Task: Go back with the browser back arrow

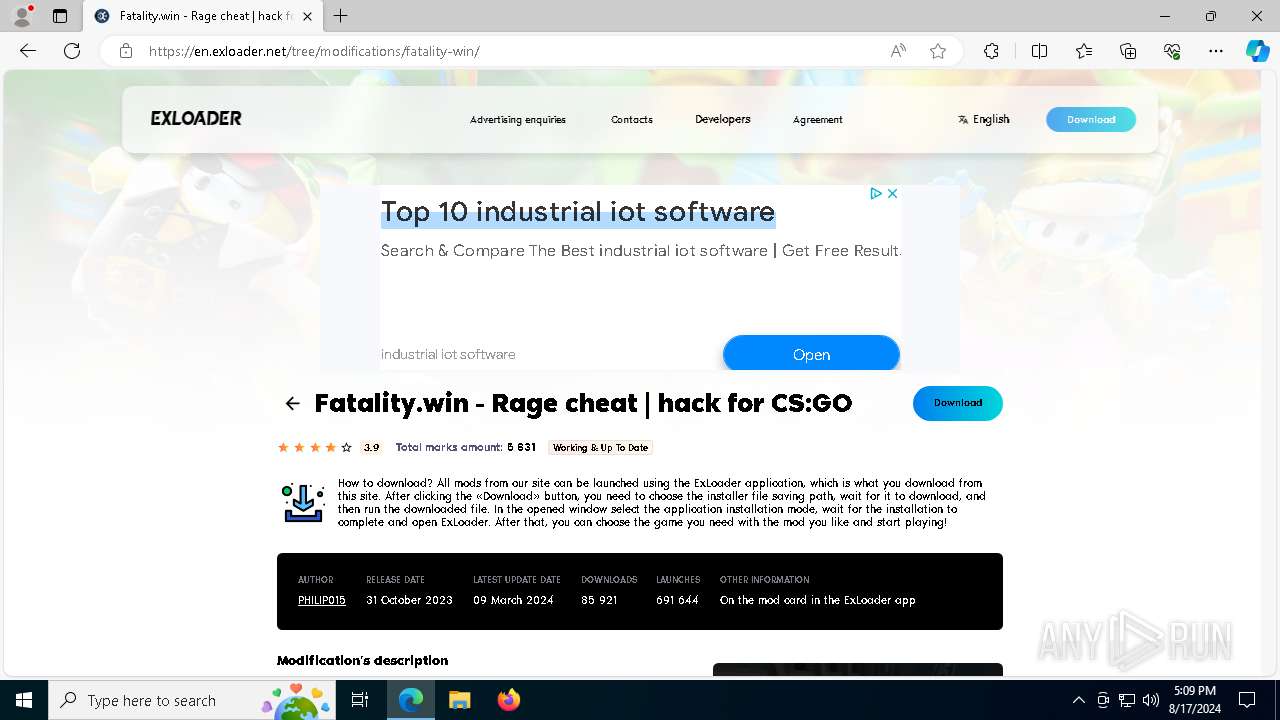Action: (28, 51)
